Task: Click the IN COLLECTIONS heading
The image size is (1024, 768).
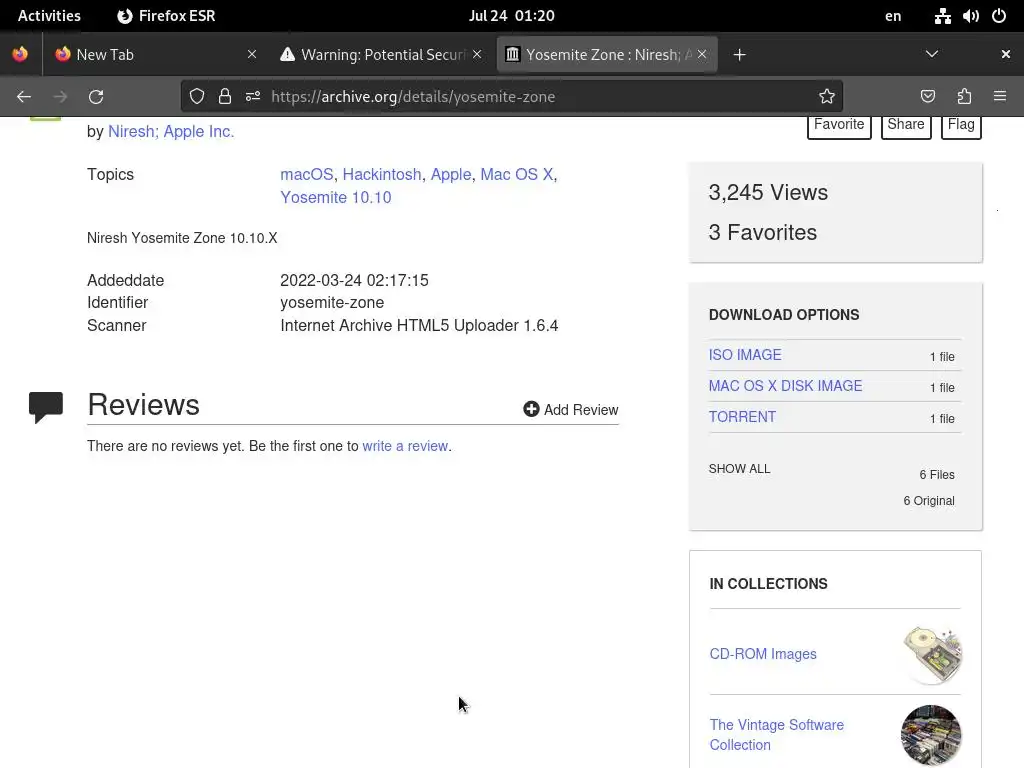Action: pos(768,584)
